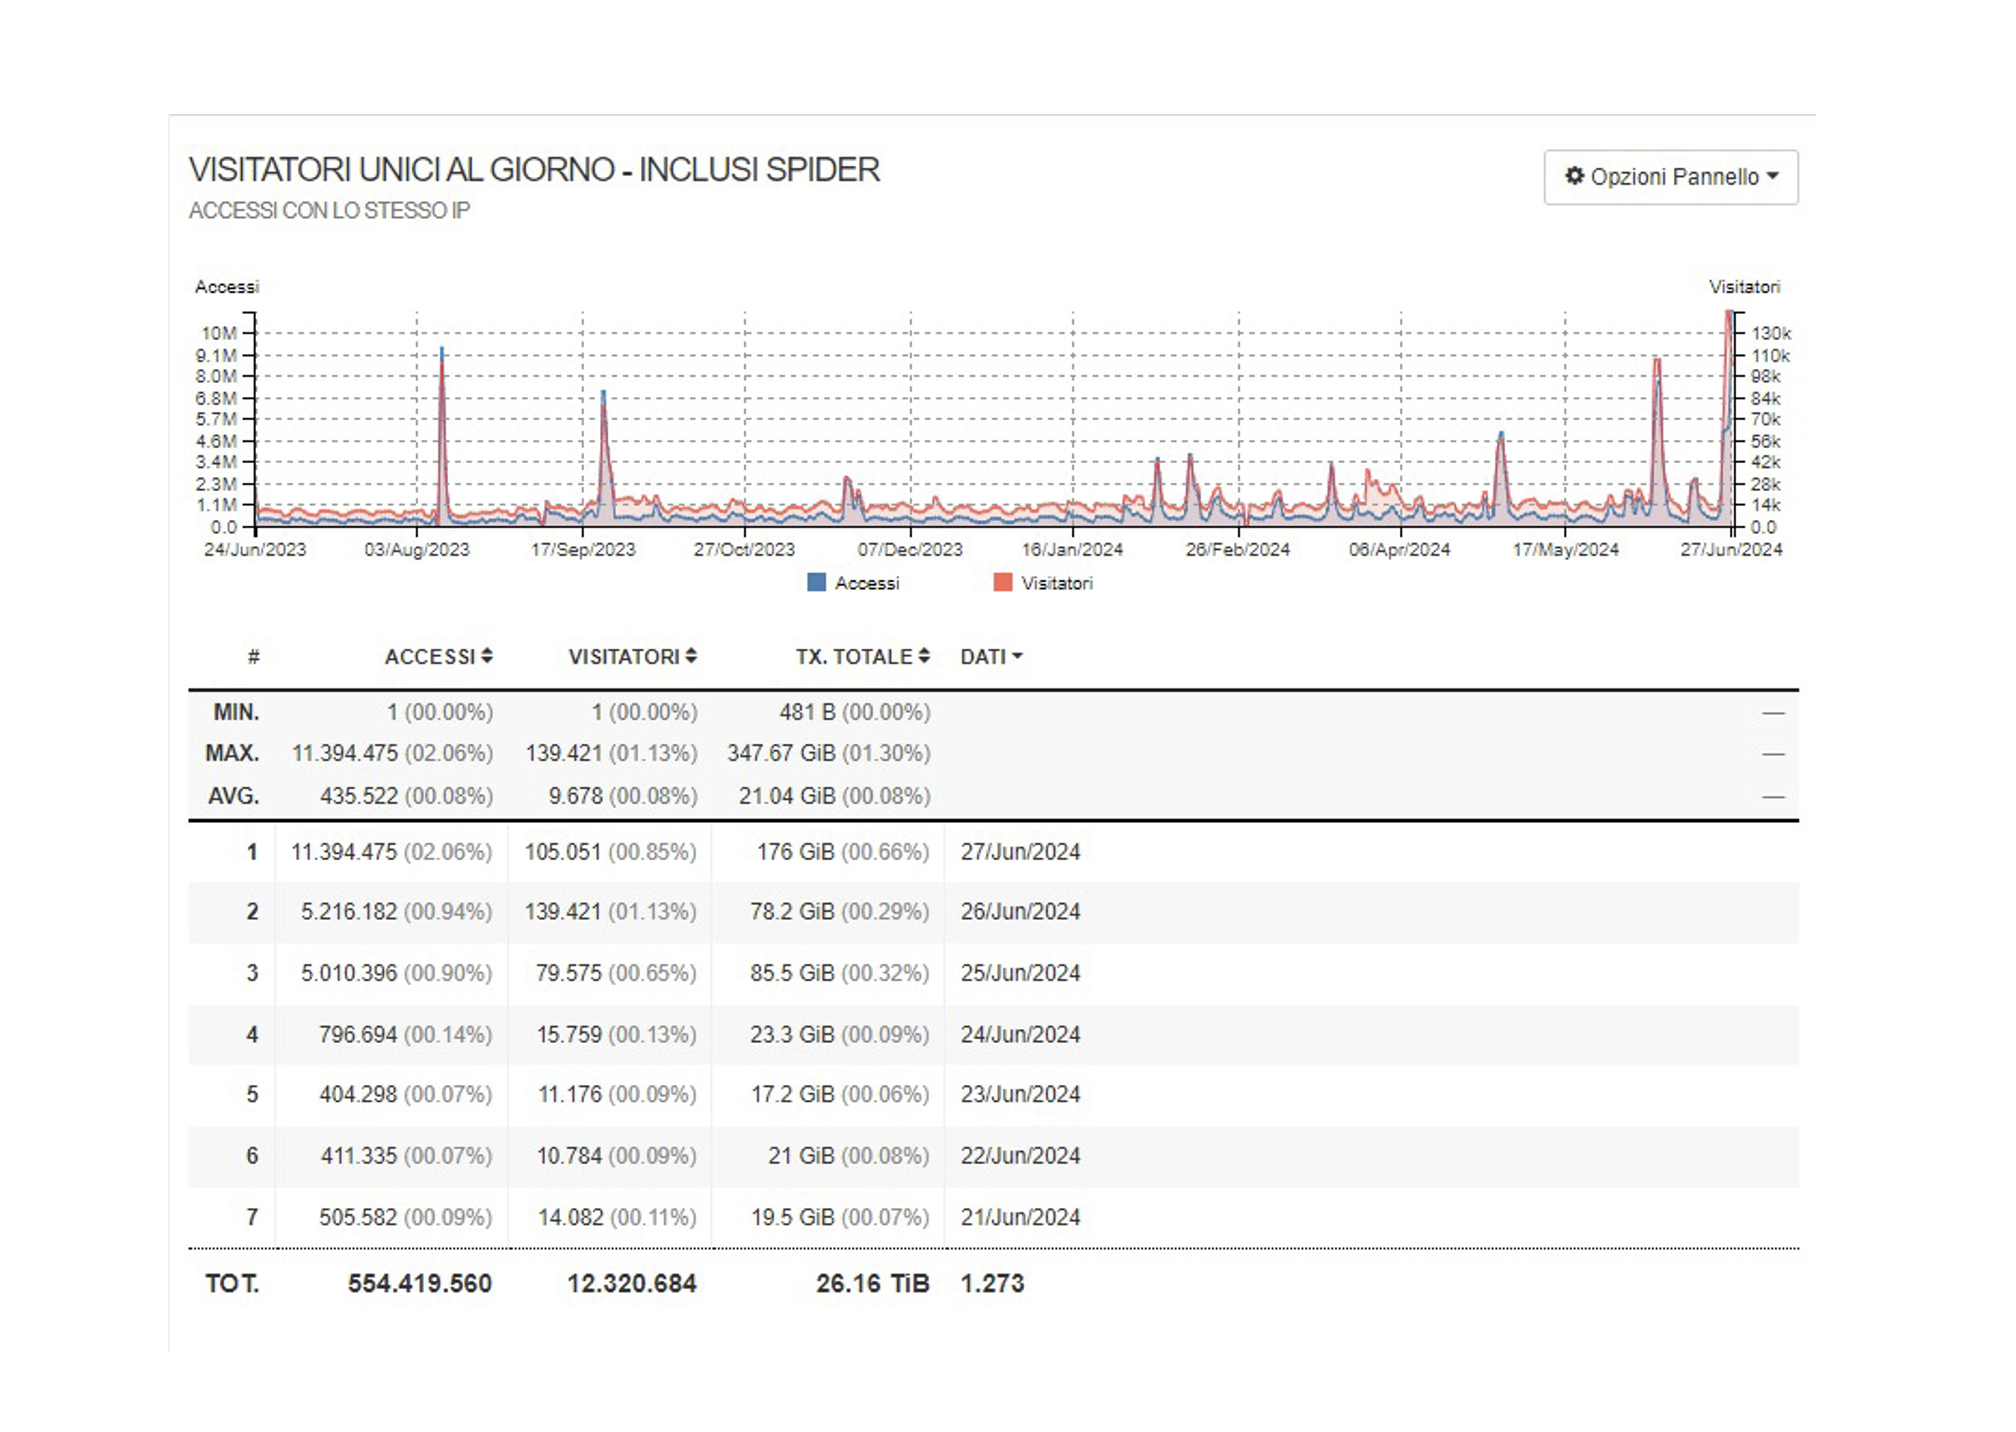Click the total 12.320.684 visitatori value
The height and width of the screenshot is (1432, 2016).
[631, 1284]
